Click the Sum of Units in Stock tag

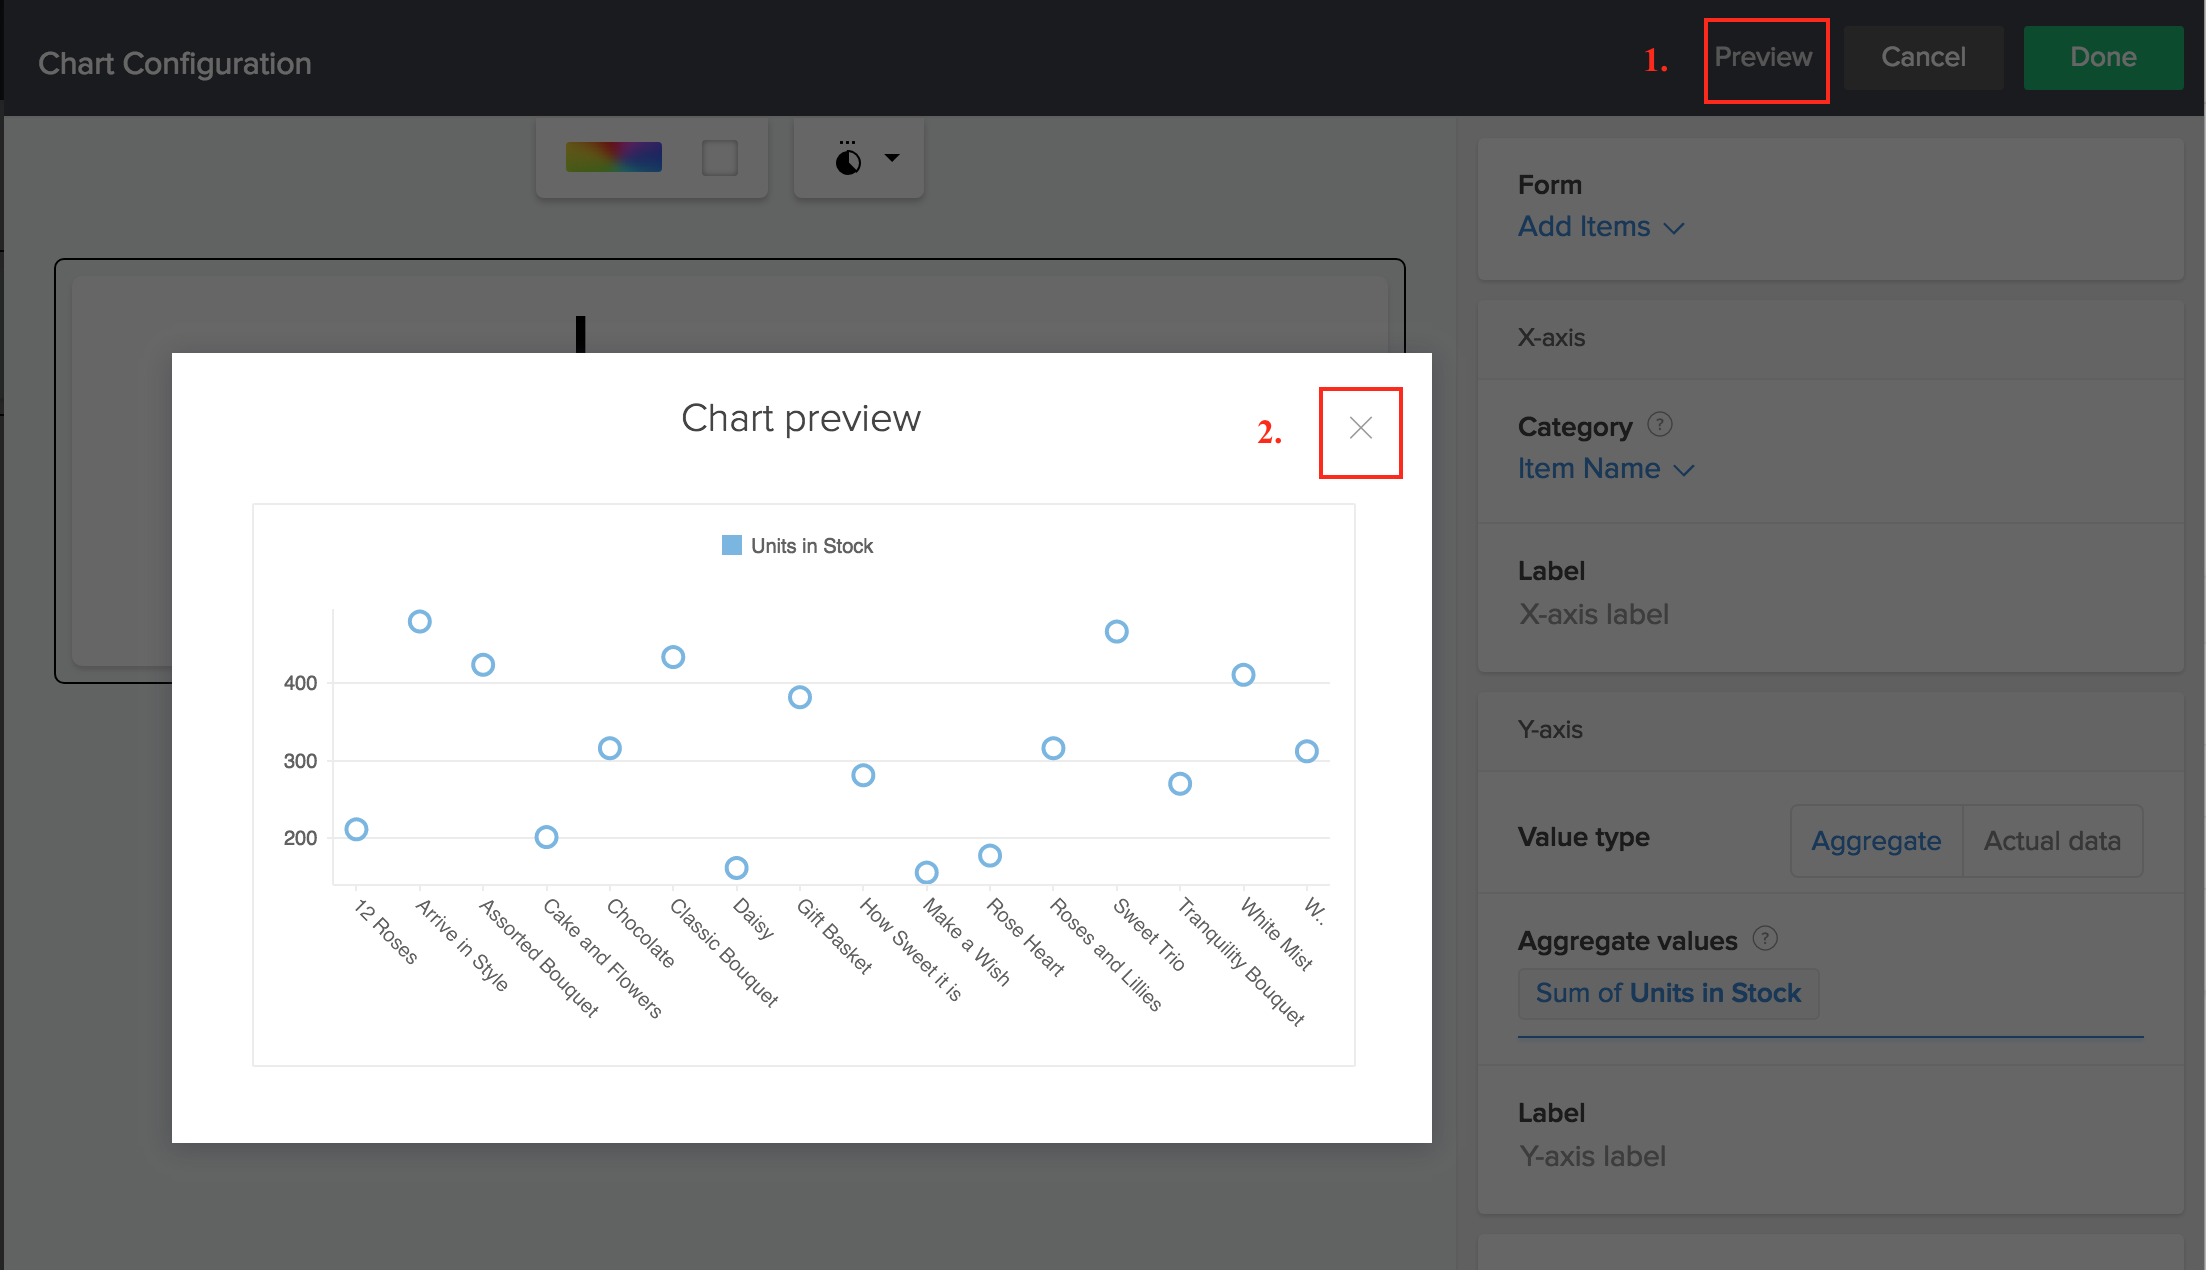coord(1668,993)
